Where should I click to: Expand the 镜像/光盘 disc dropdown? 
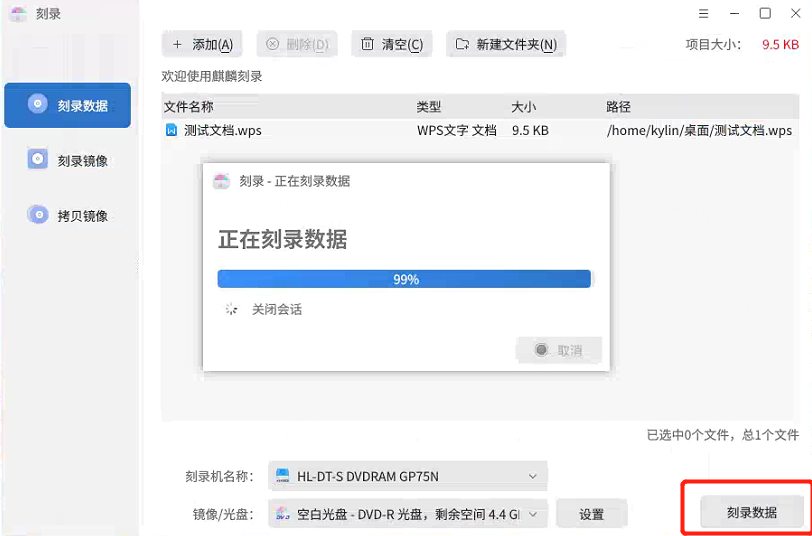533,514
